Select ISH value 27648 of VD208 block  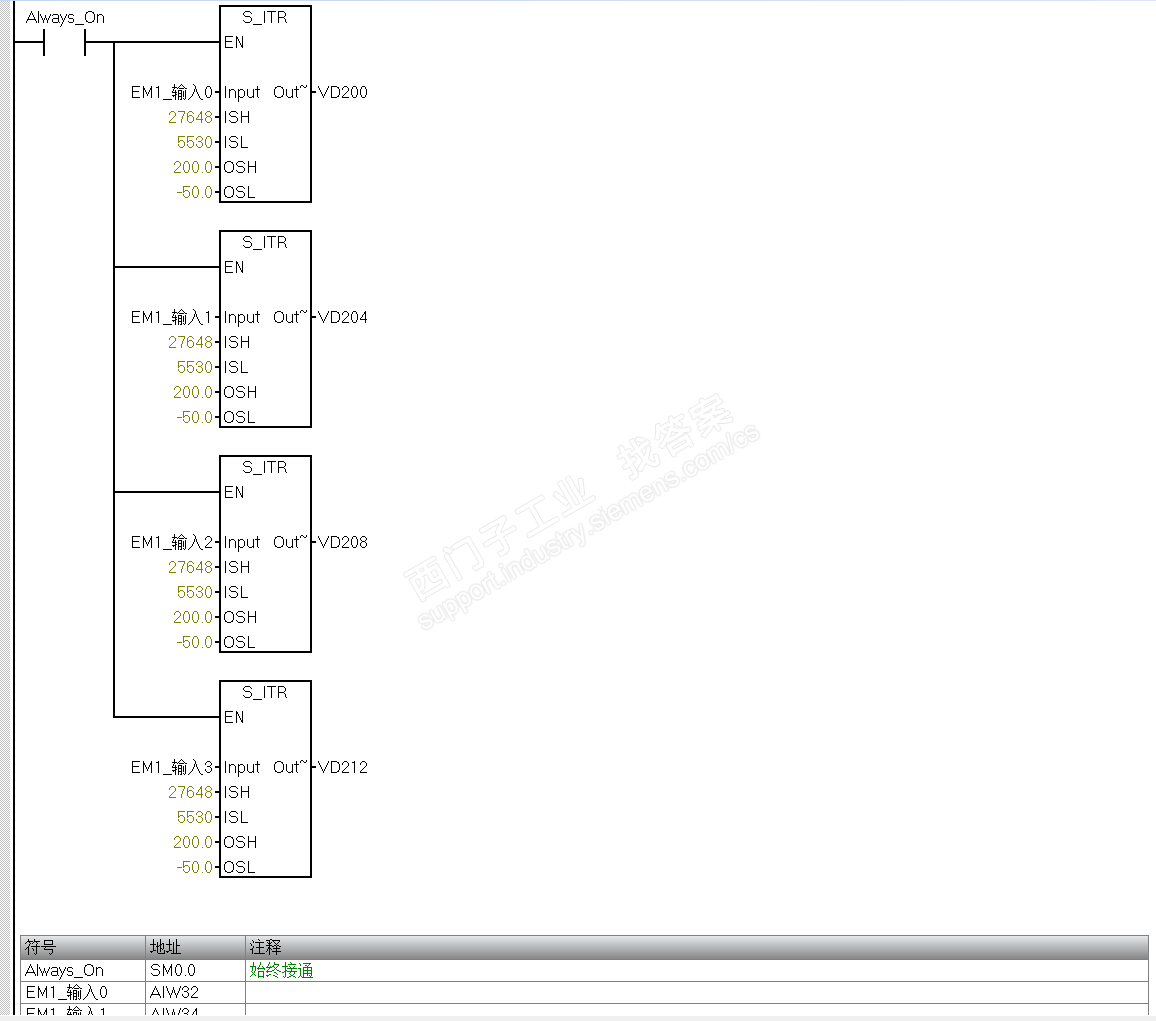190,567
